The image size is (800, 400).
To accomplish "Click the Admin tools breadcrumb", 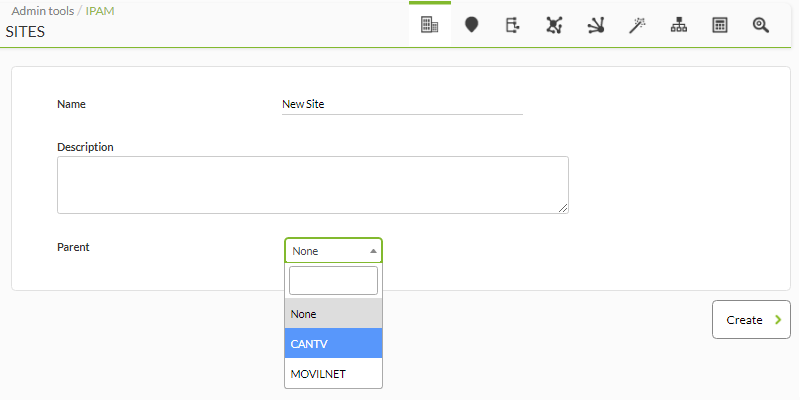I will [x=43, y=11].
